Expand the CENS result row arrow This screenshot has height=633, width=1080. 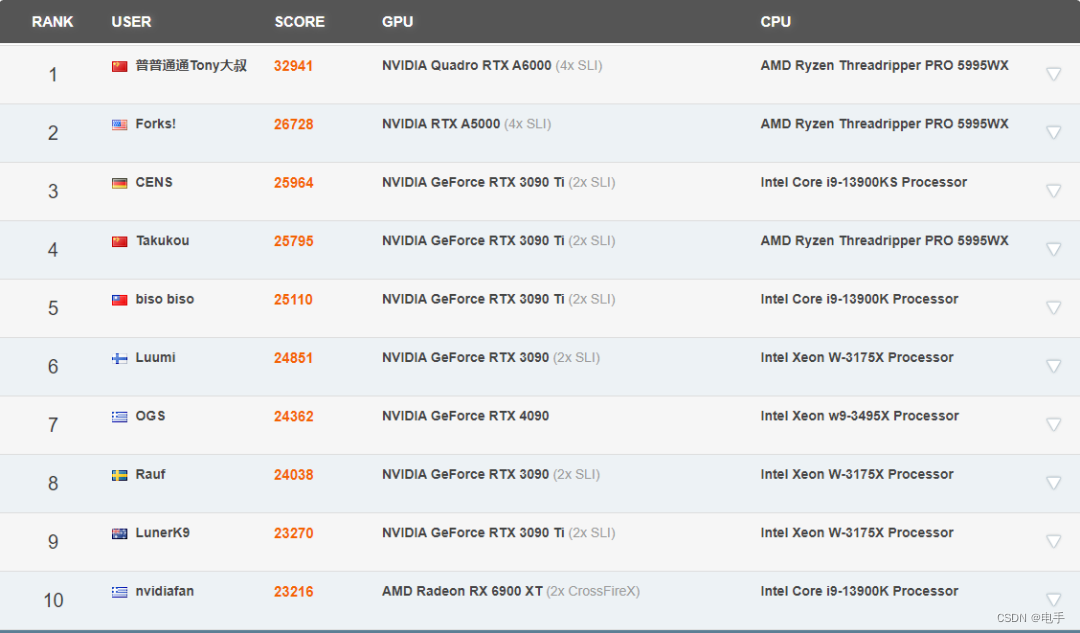click(1053, 191)
